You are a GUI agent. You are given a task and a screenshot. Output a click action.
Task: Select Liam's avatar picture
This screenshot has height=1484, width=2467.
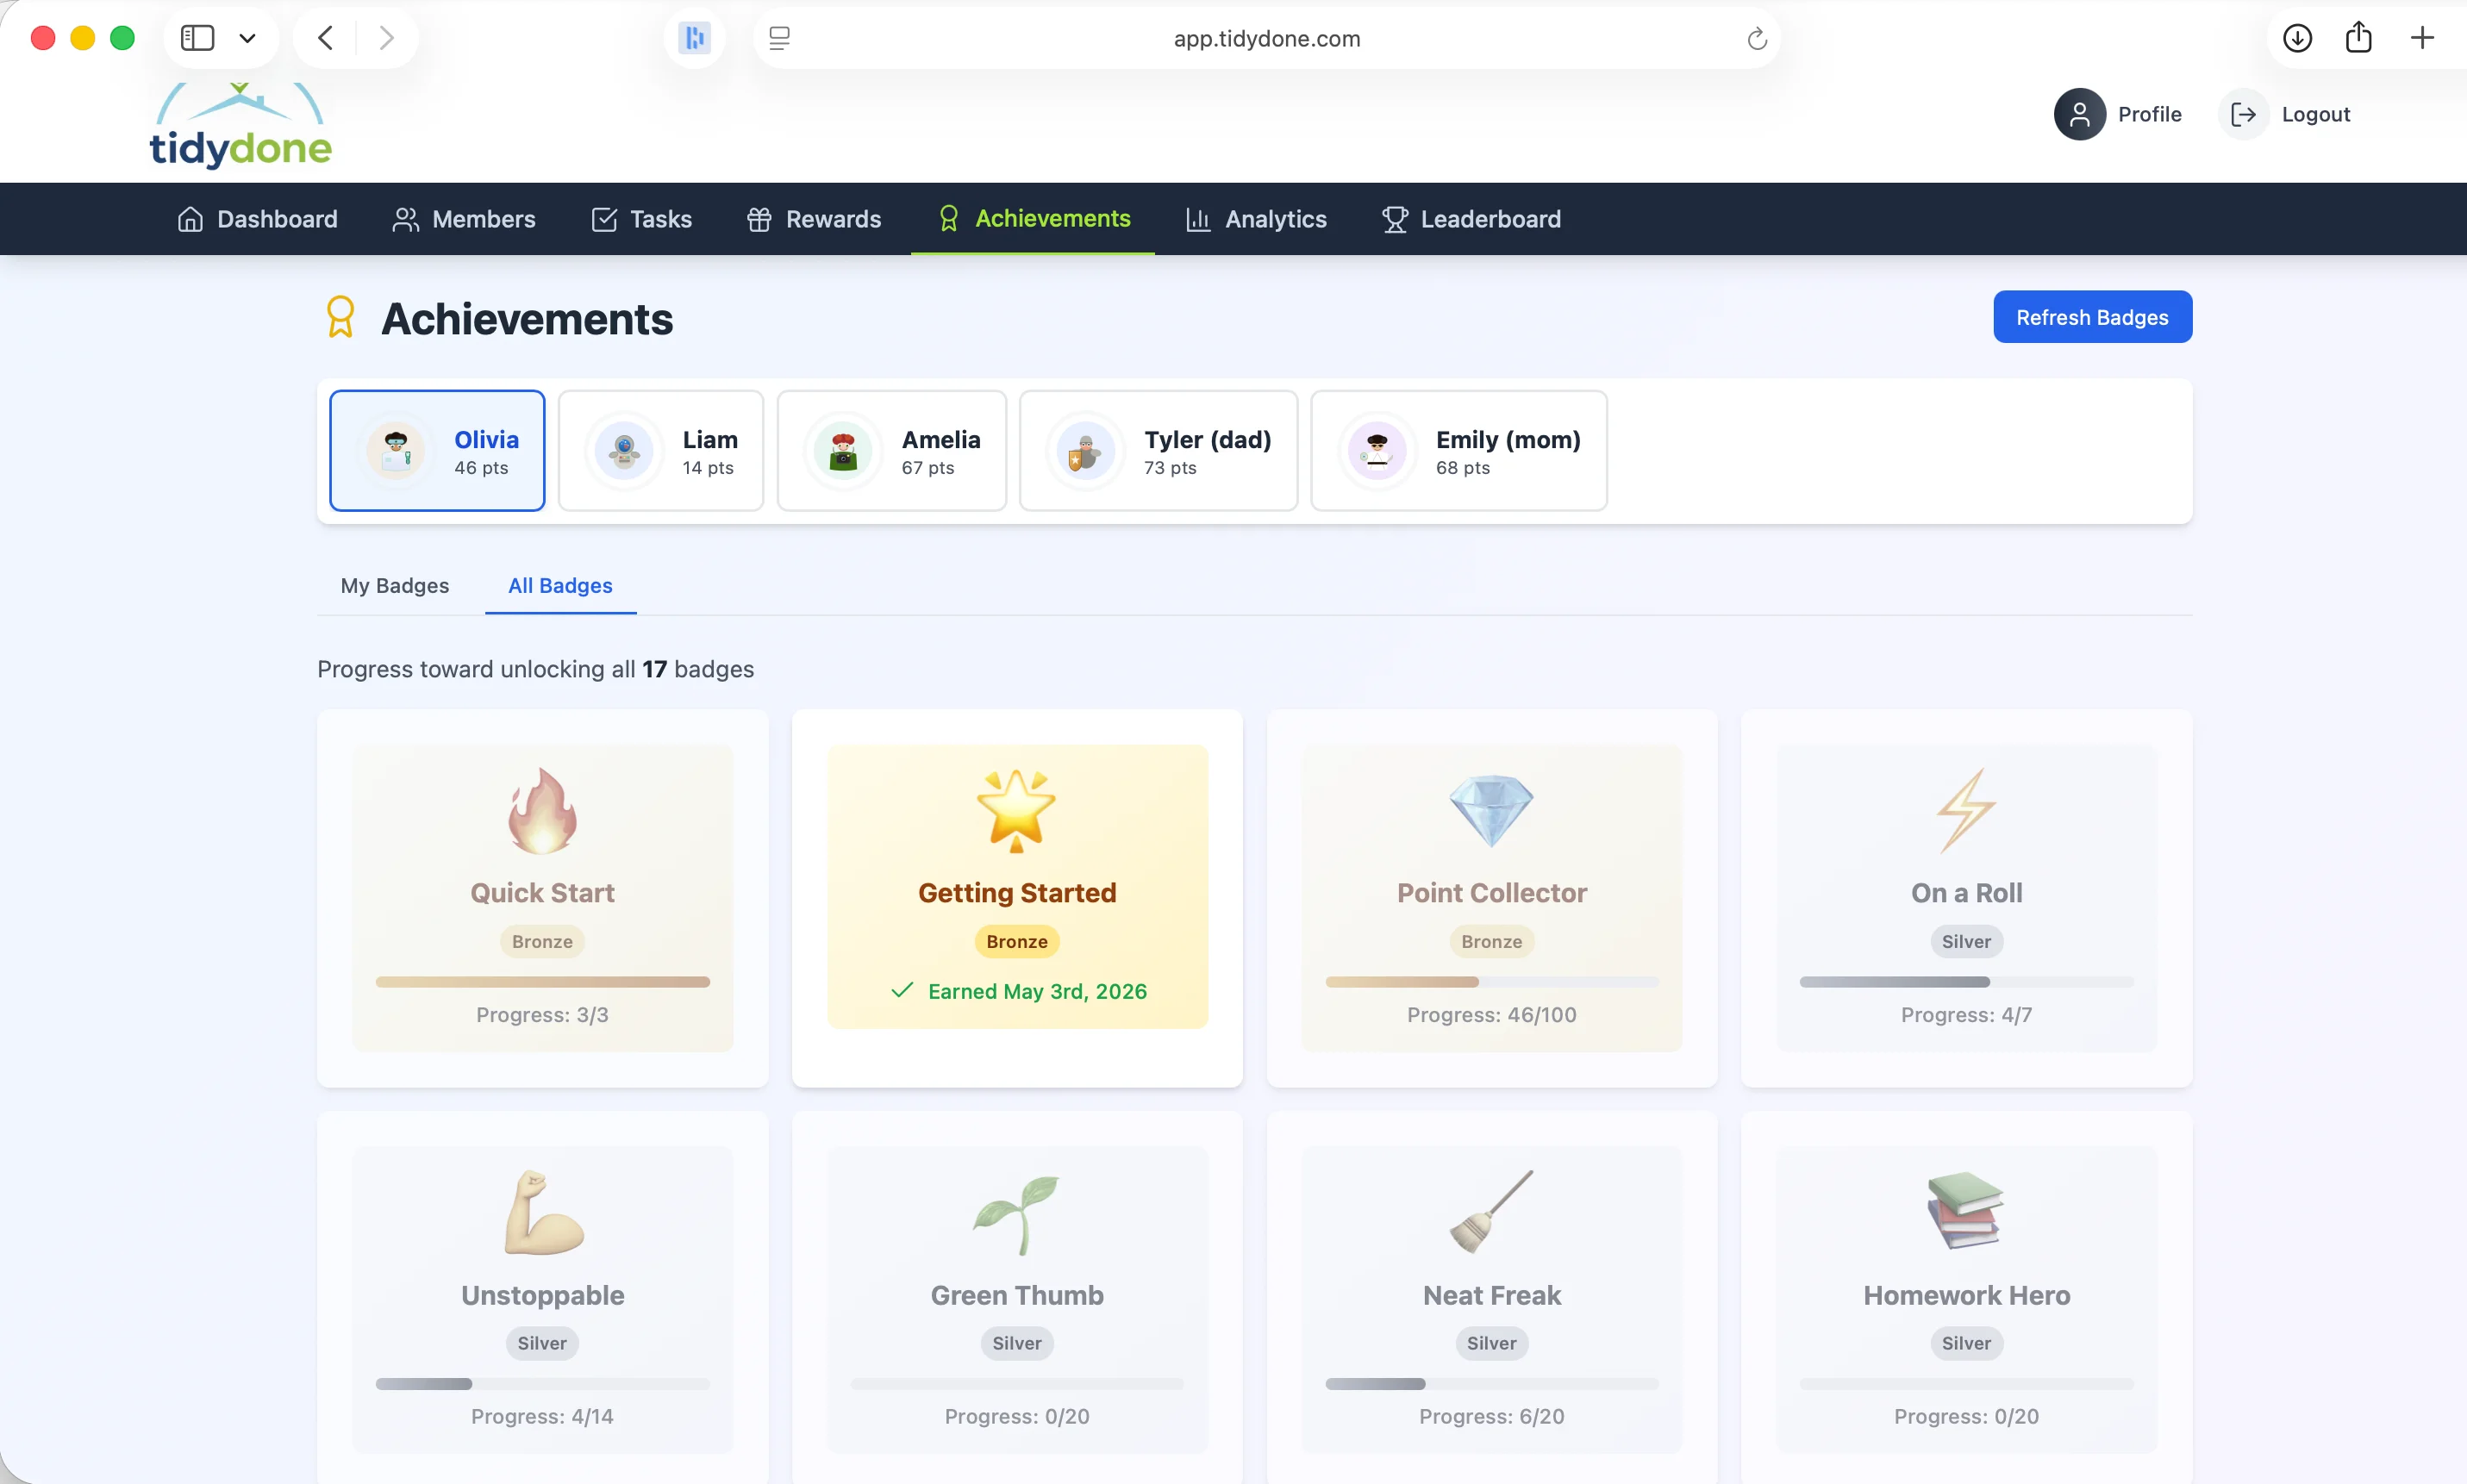(x=624, y=451)
